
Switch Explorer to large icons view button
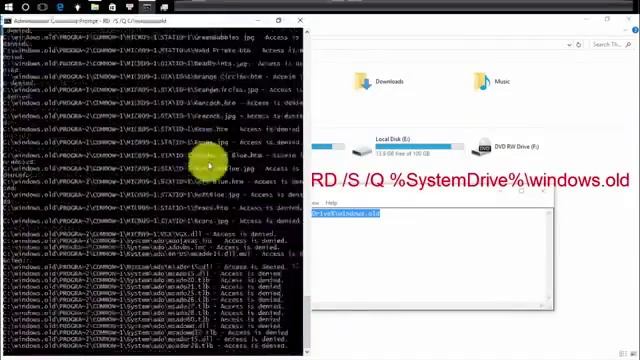633,354
